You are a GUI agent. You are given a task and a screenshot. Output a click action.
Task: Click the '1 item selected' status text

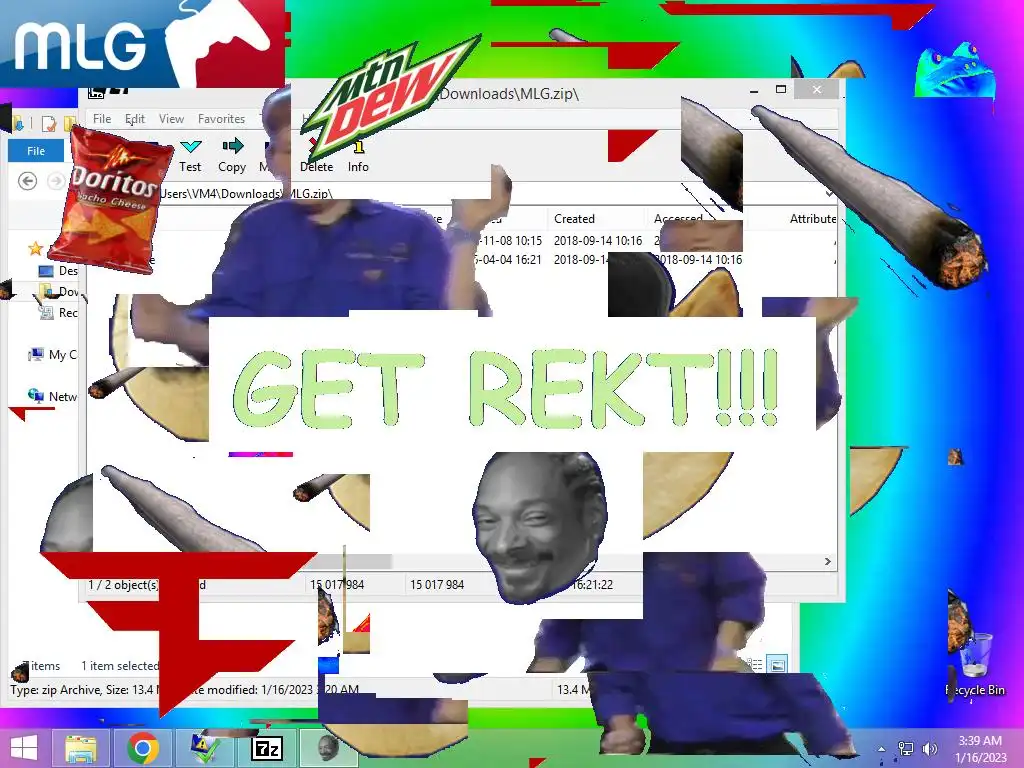point(120,665)
